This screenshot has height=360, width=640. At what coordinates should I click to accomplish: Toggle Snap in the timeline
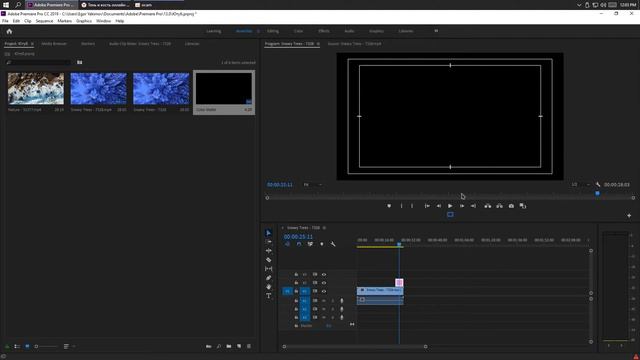coord(299,244)
